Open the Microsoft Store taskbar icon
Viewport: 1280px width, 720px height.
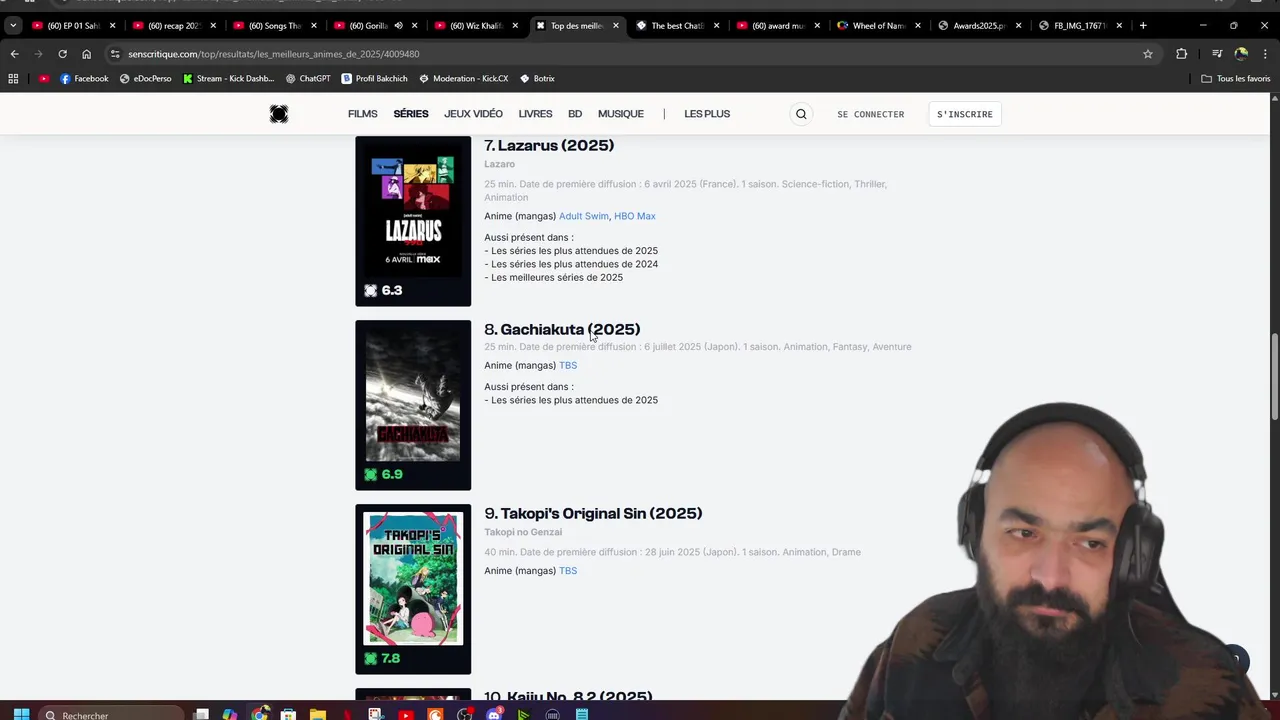point(288,714)
